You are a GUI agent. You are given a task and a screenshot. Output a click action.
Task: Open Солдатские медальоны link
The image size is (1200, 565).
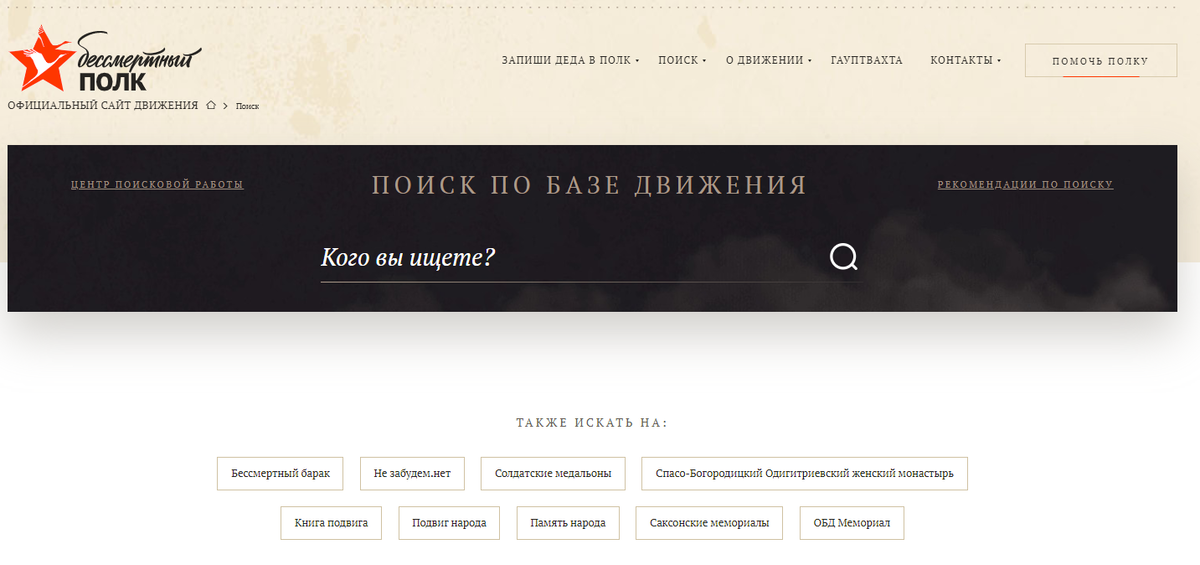(x=553, y=473)
